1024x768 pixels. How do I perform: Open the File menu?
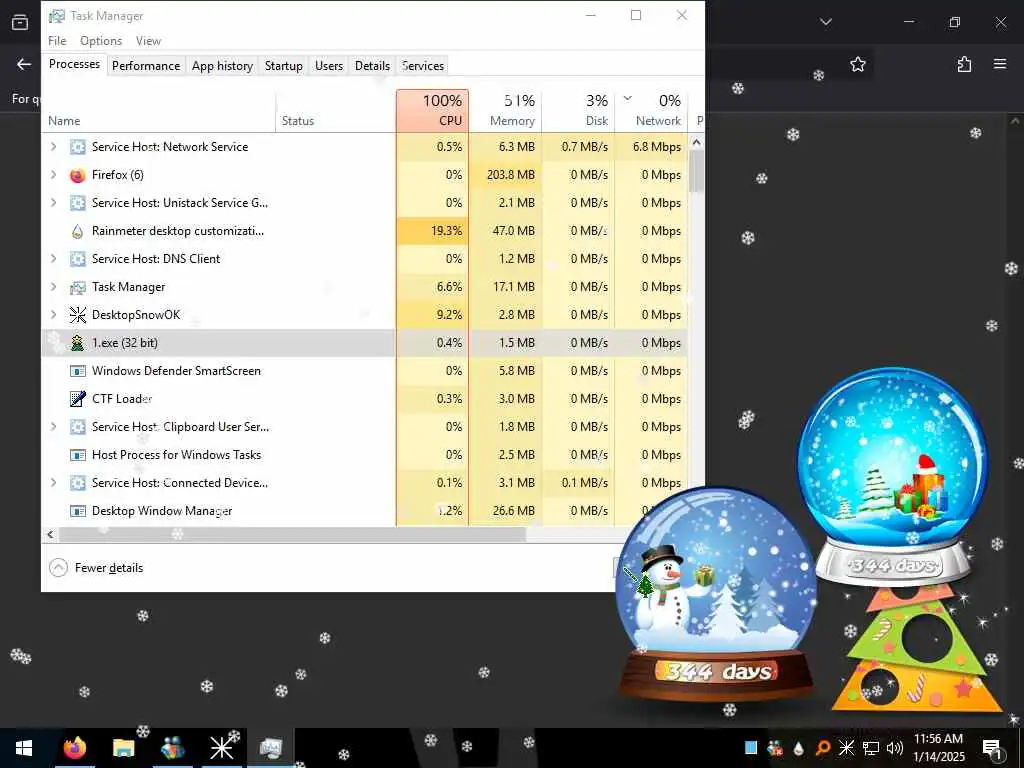[57, 40]
